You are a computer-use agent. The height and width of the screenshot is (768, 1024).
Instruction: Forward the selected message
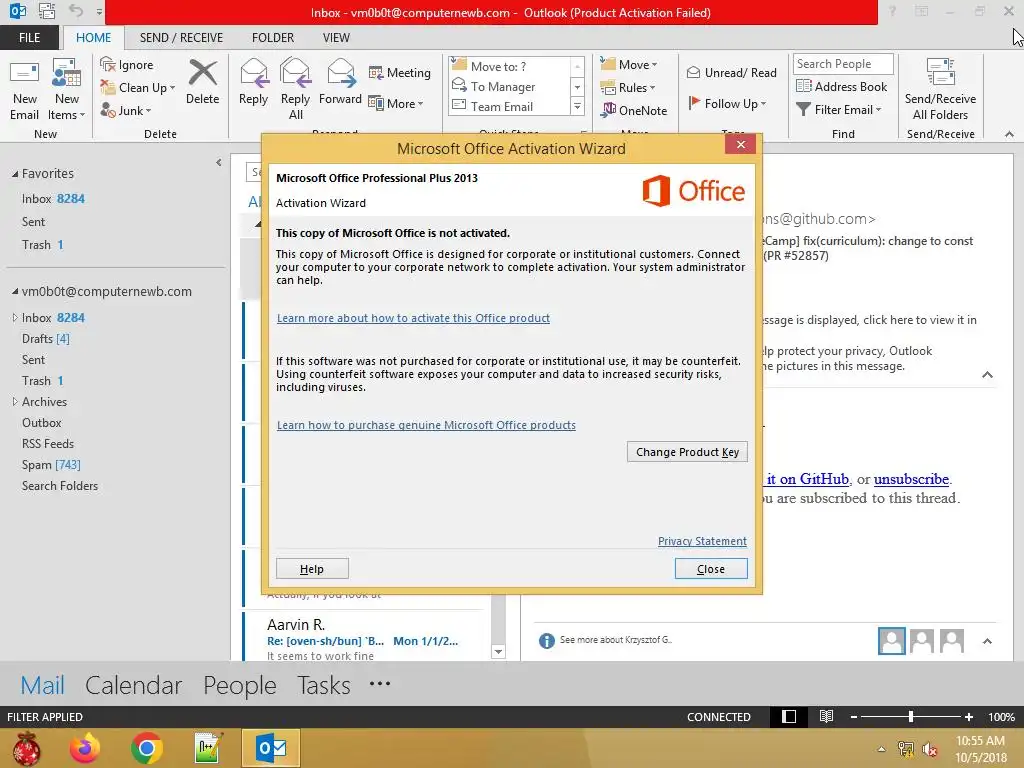pyautogui.click(x=340, y=82)
